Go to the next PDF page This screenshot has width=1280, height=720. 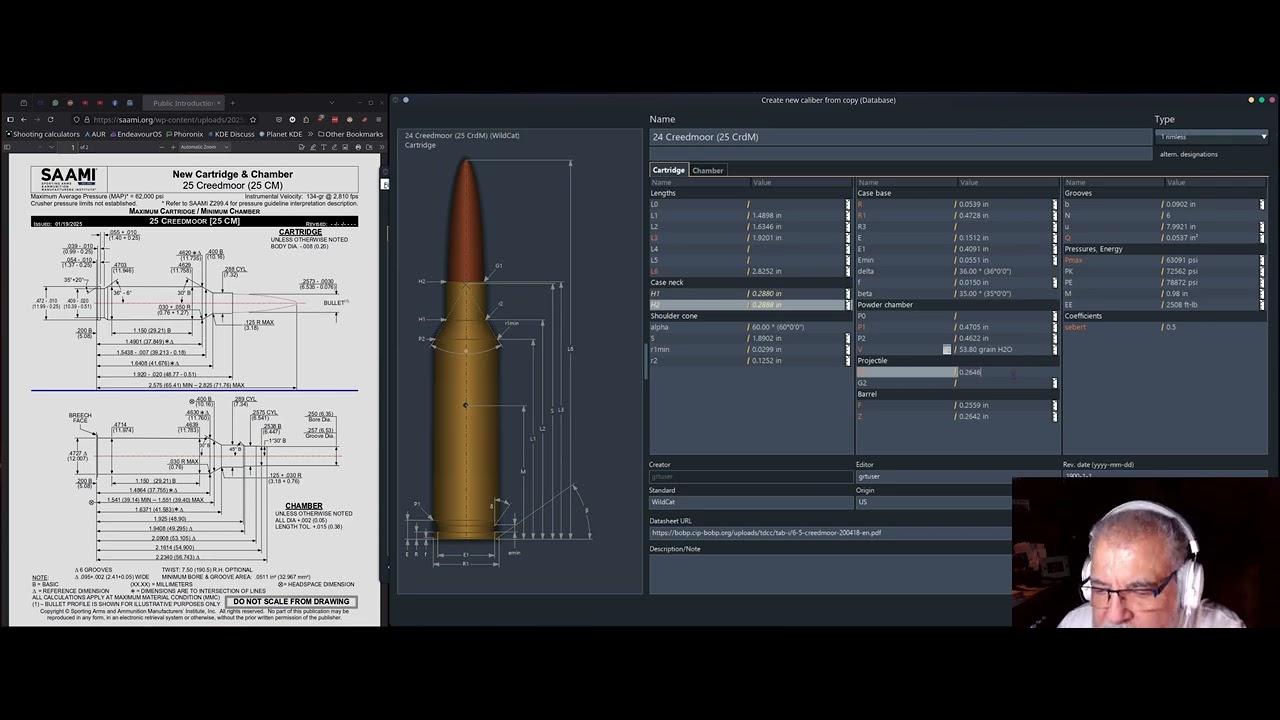click(51, 147)
